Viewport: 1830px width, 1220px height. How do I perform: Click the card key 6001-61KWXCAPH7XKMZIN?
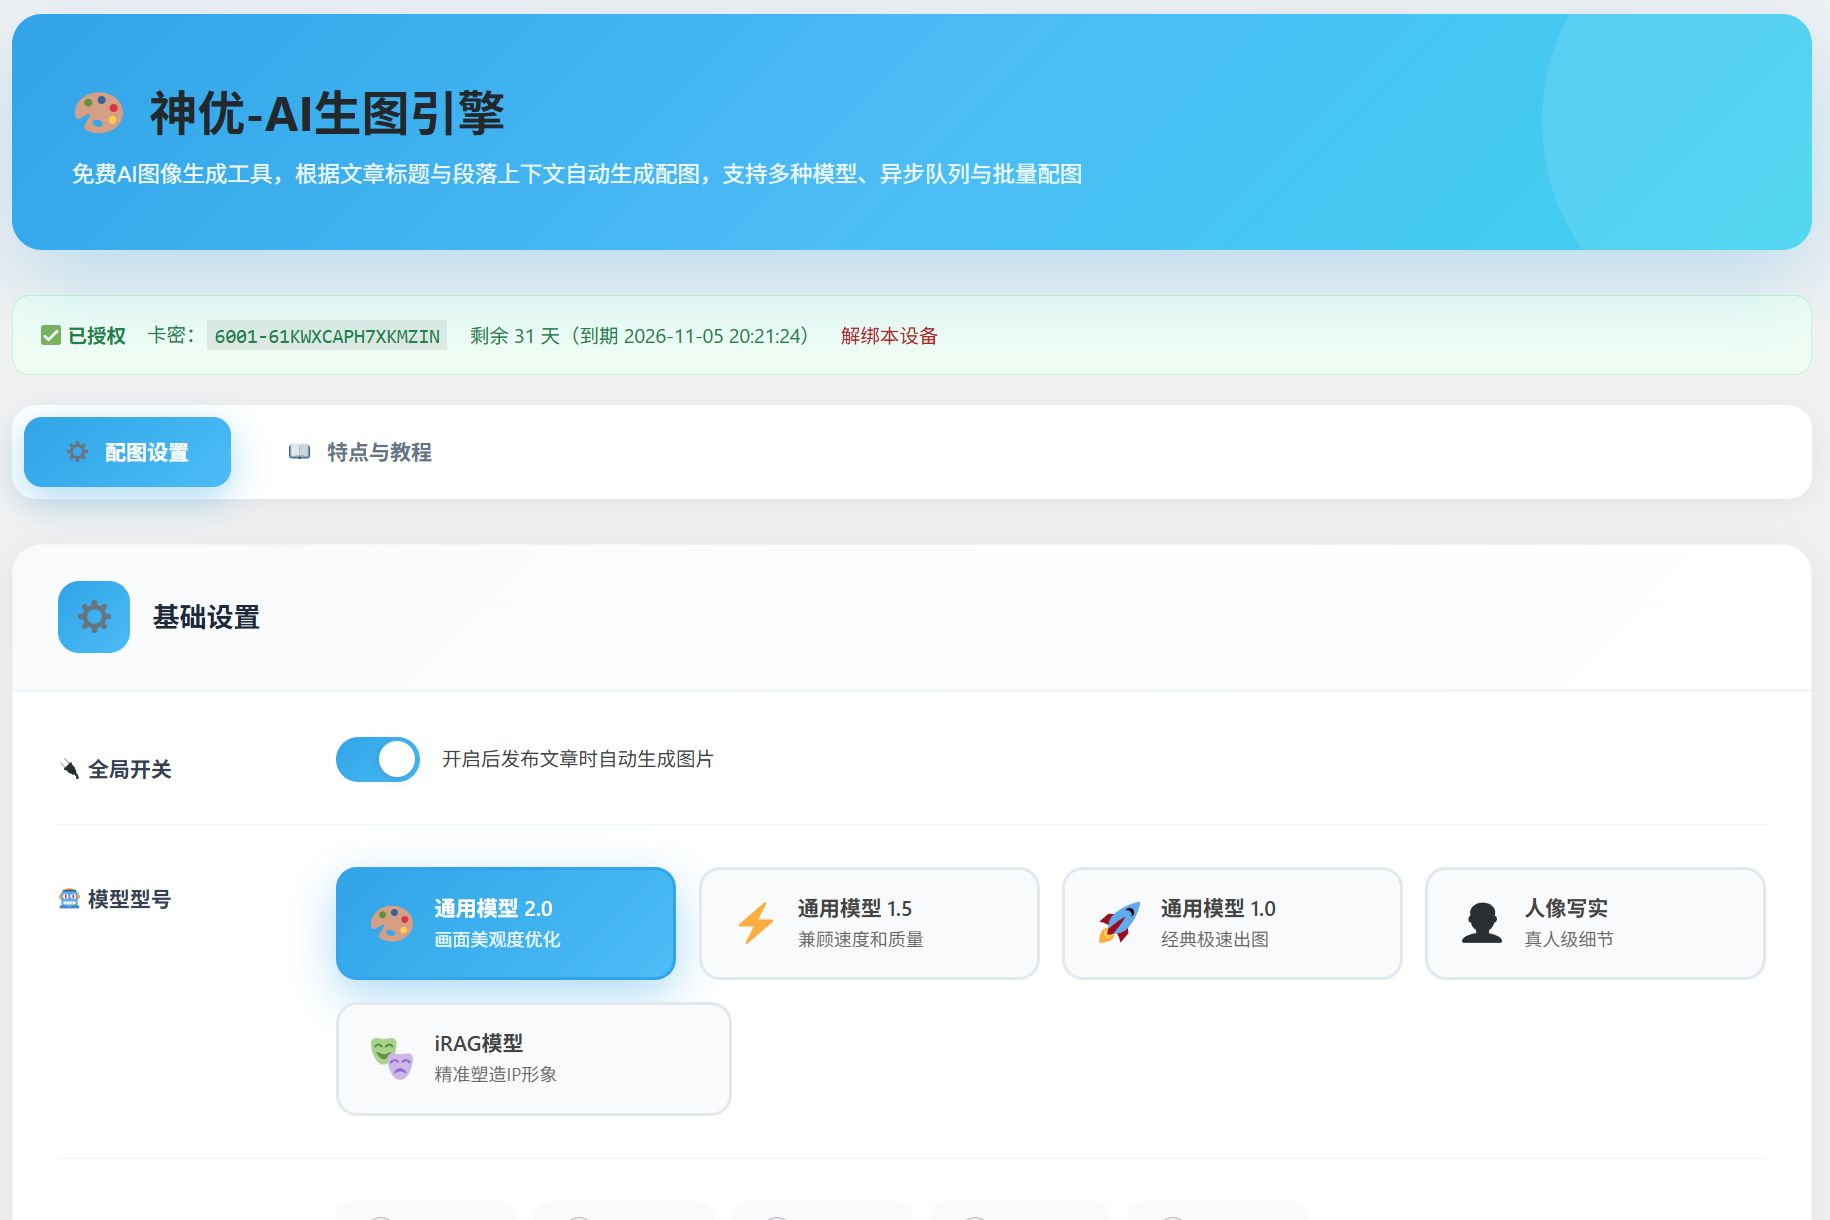[327, 336]
